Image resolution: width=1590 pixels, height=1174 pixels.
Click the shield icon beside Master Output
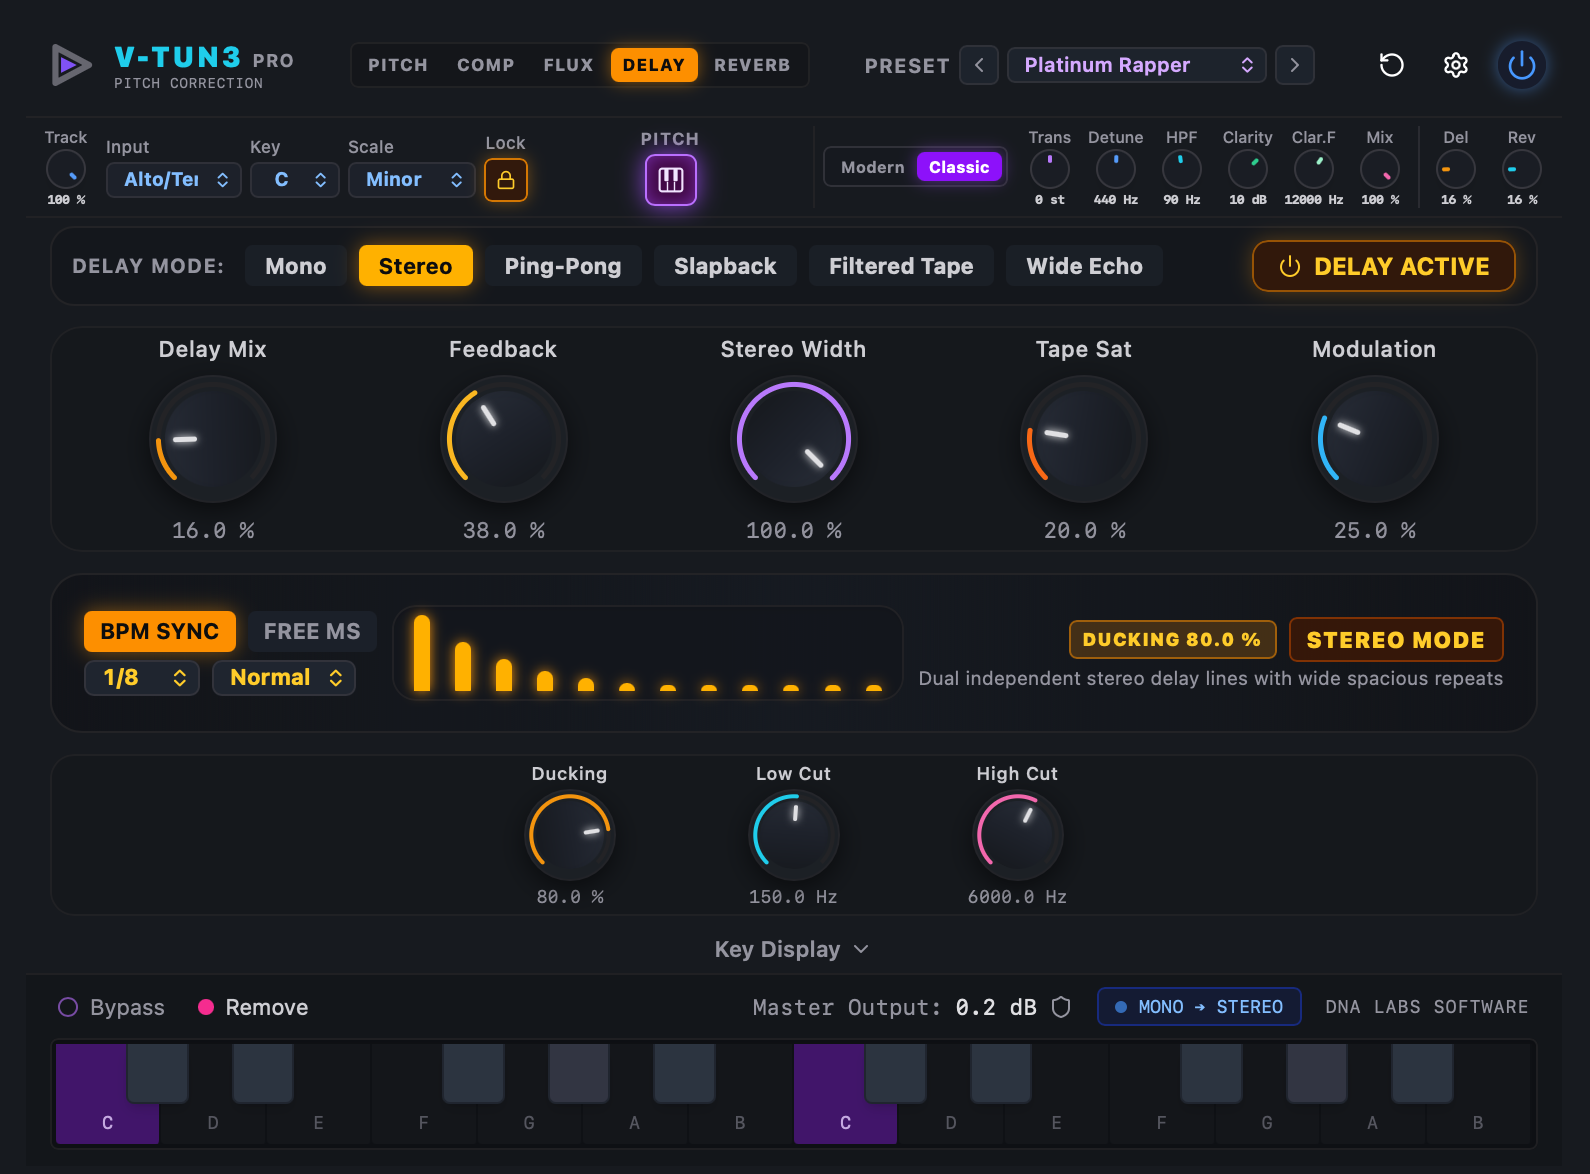(x=1061, y=1007)
